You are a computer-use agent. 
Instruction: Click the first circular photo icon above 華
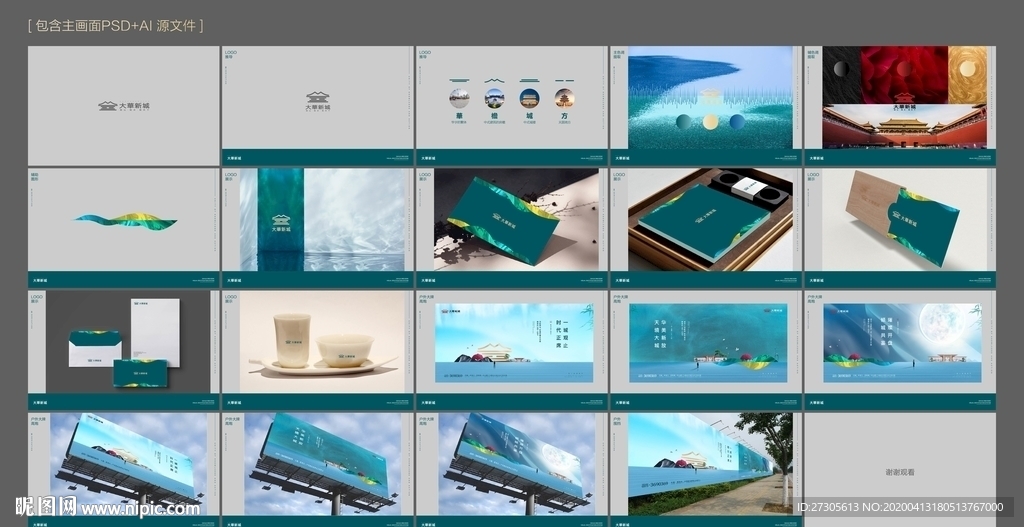click(x=459, y=98)
